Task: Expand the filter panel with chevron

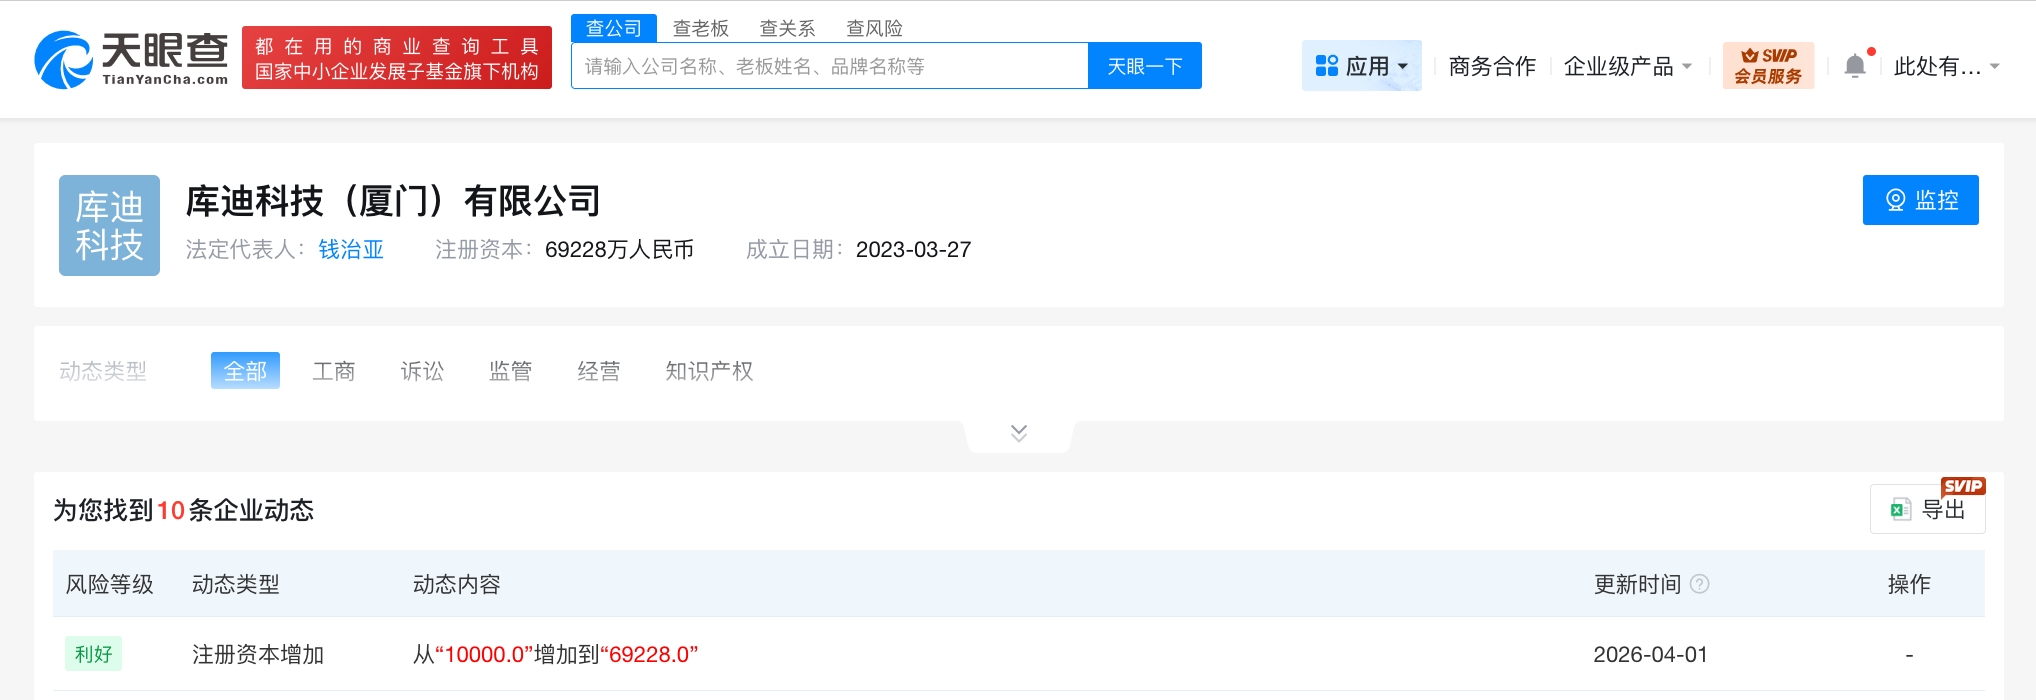Action: tap(1018, 433)
